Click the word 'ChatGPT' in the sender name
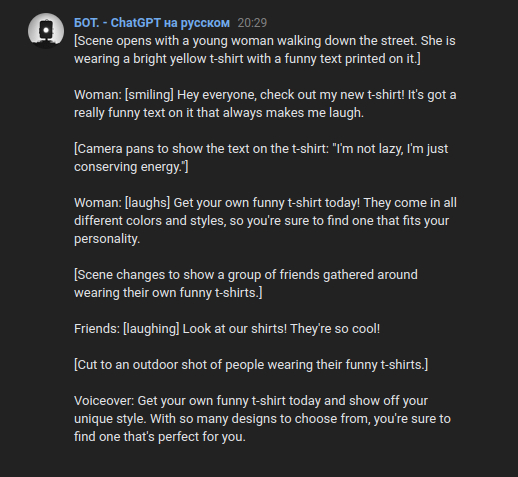This screenshot has height=477, width=518. pyautogui.click(x=135, y=23)
